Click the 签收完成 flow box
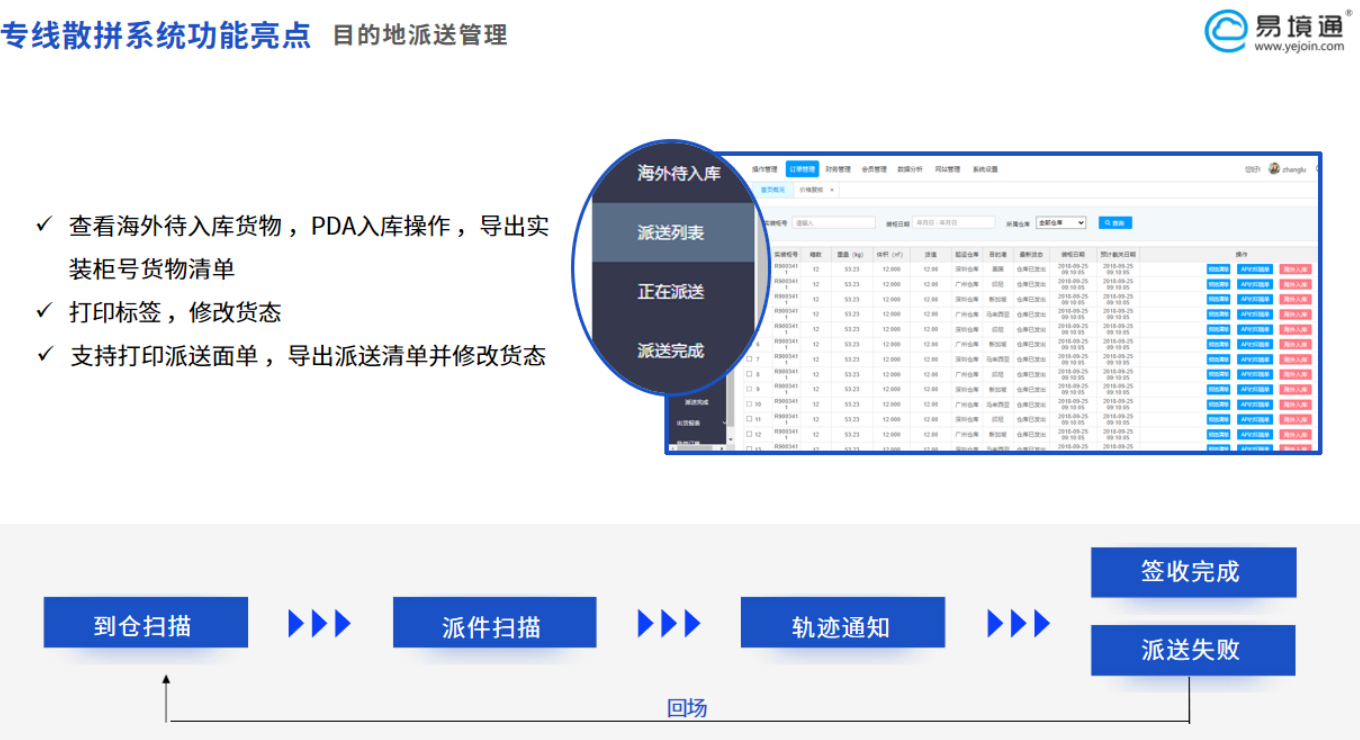1360x740 pixels. 1193,572
